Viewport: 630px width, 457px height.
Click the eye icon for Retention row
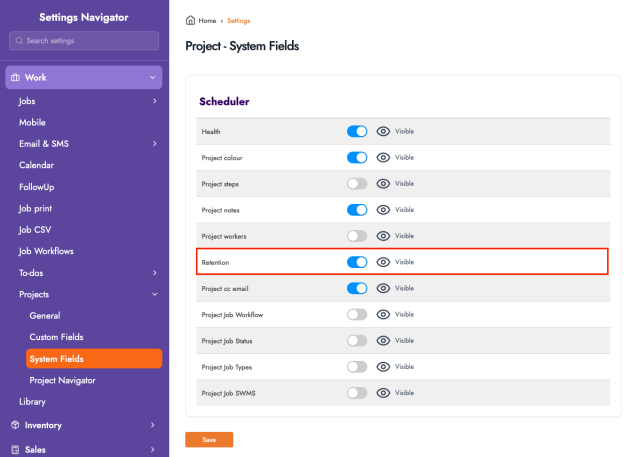click(x=383, y=262)
